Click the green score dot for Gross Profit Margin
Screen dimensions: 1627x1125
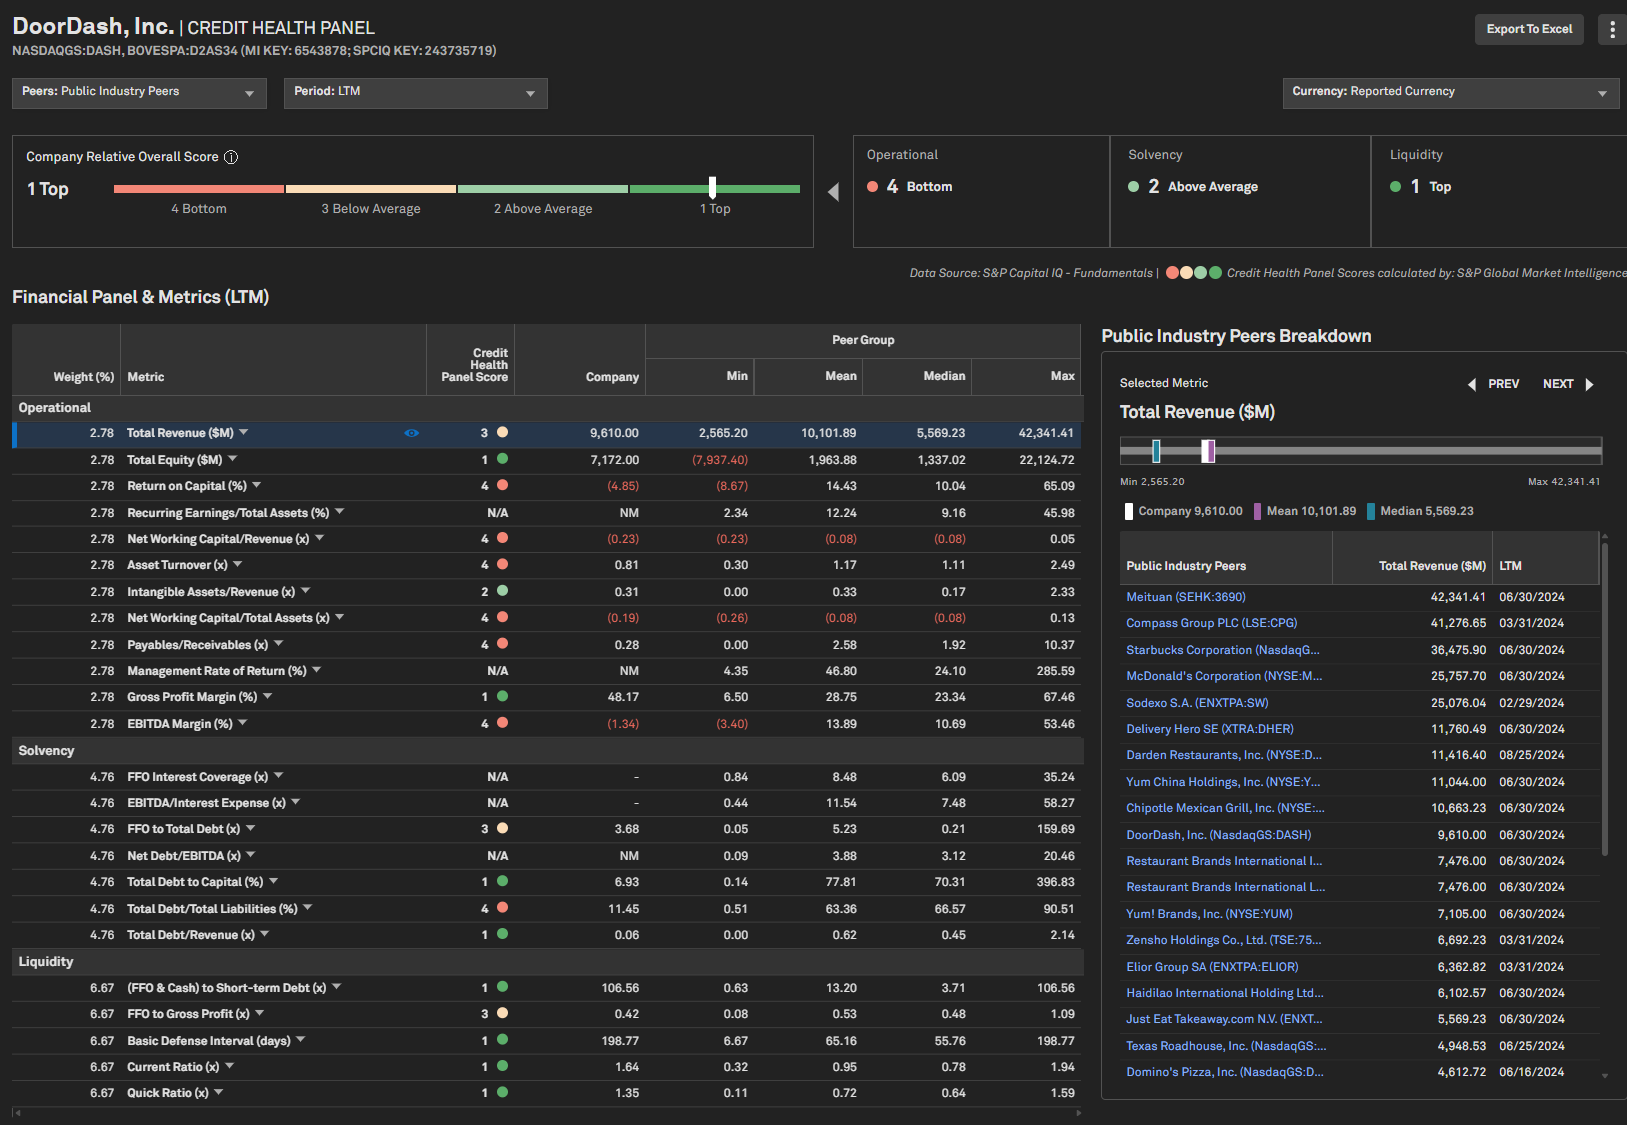point(503,696)
